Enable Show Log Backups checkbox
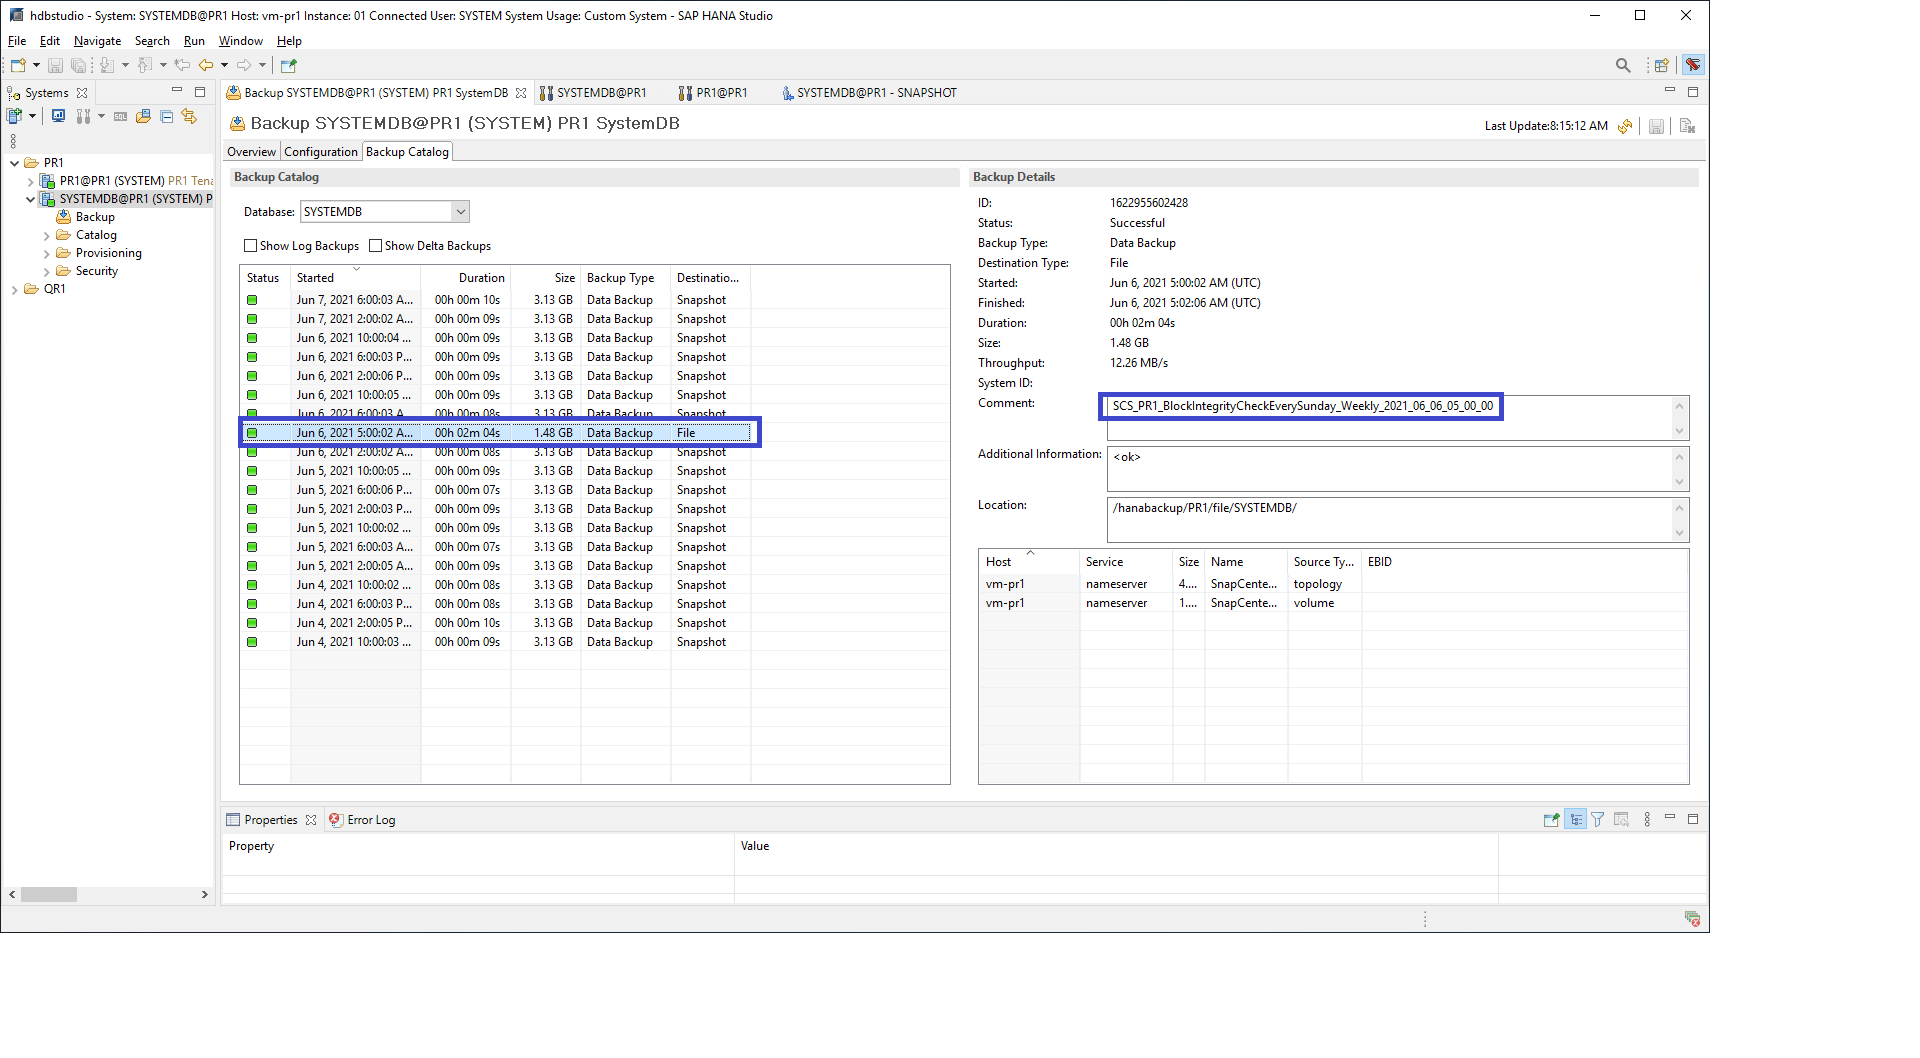Image resolution: width=1920 pixels, height=1058 pixels. 251,246
